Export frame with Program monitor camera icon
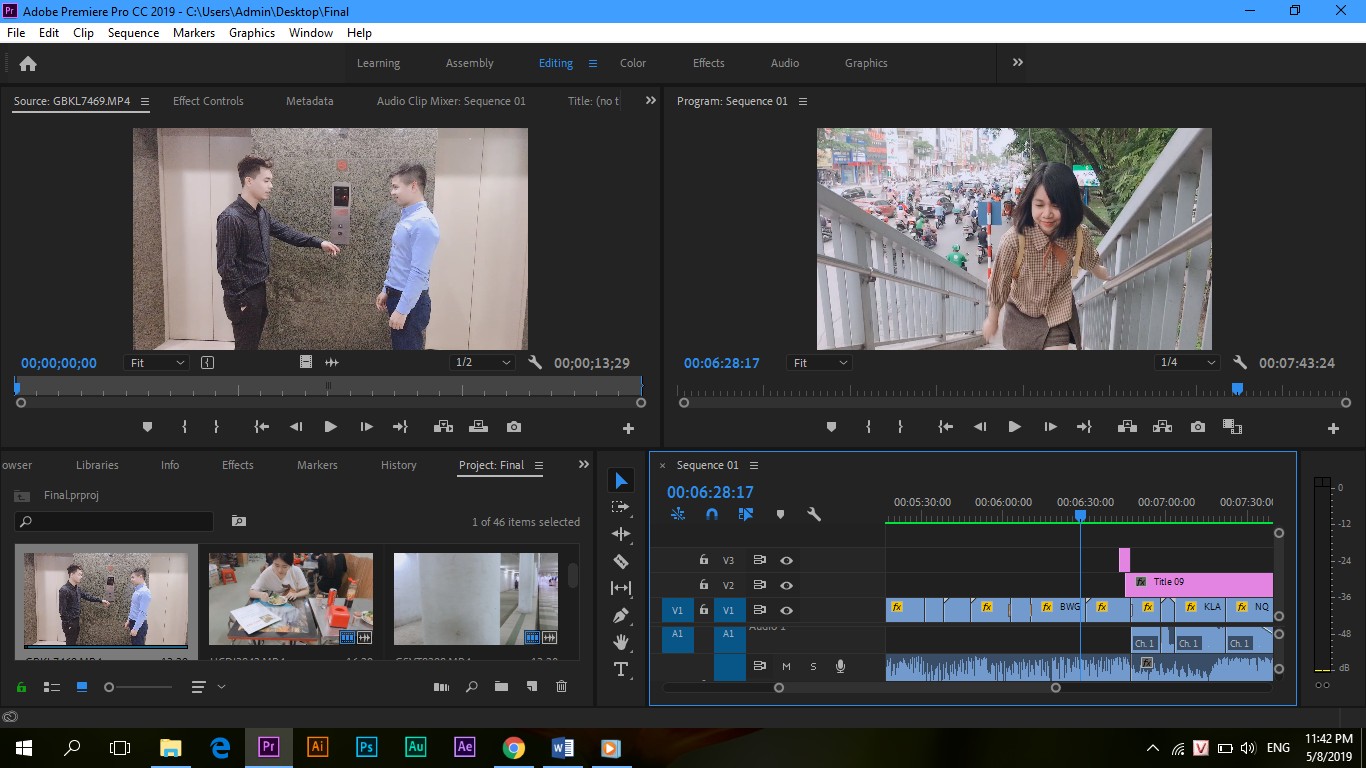1366x768 pixels. point(1198,427)
